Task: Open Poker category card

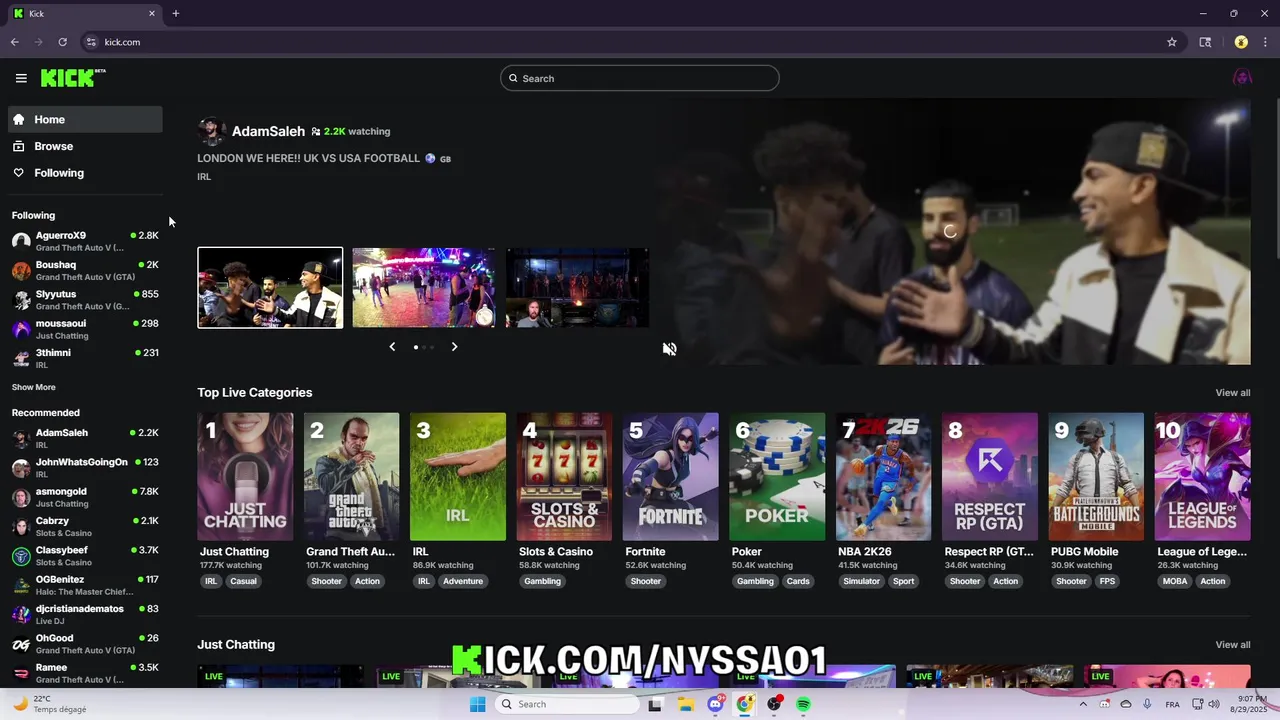Action: [x=777, y=477]
